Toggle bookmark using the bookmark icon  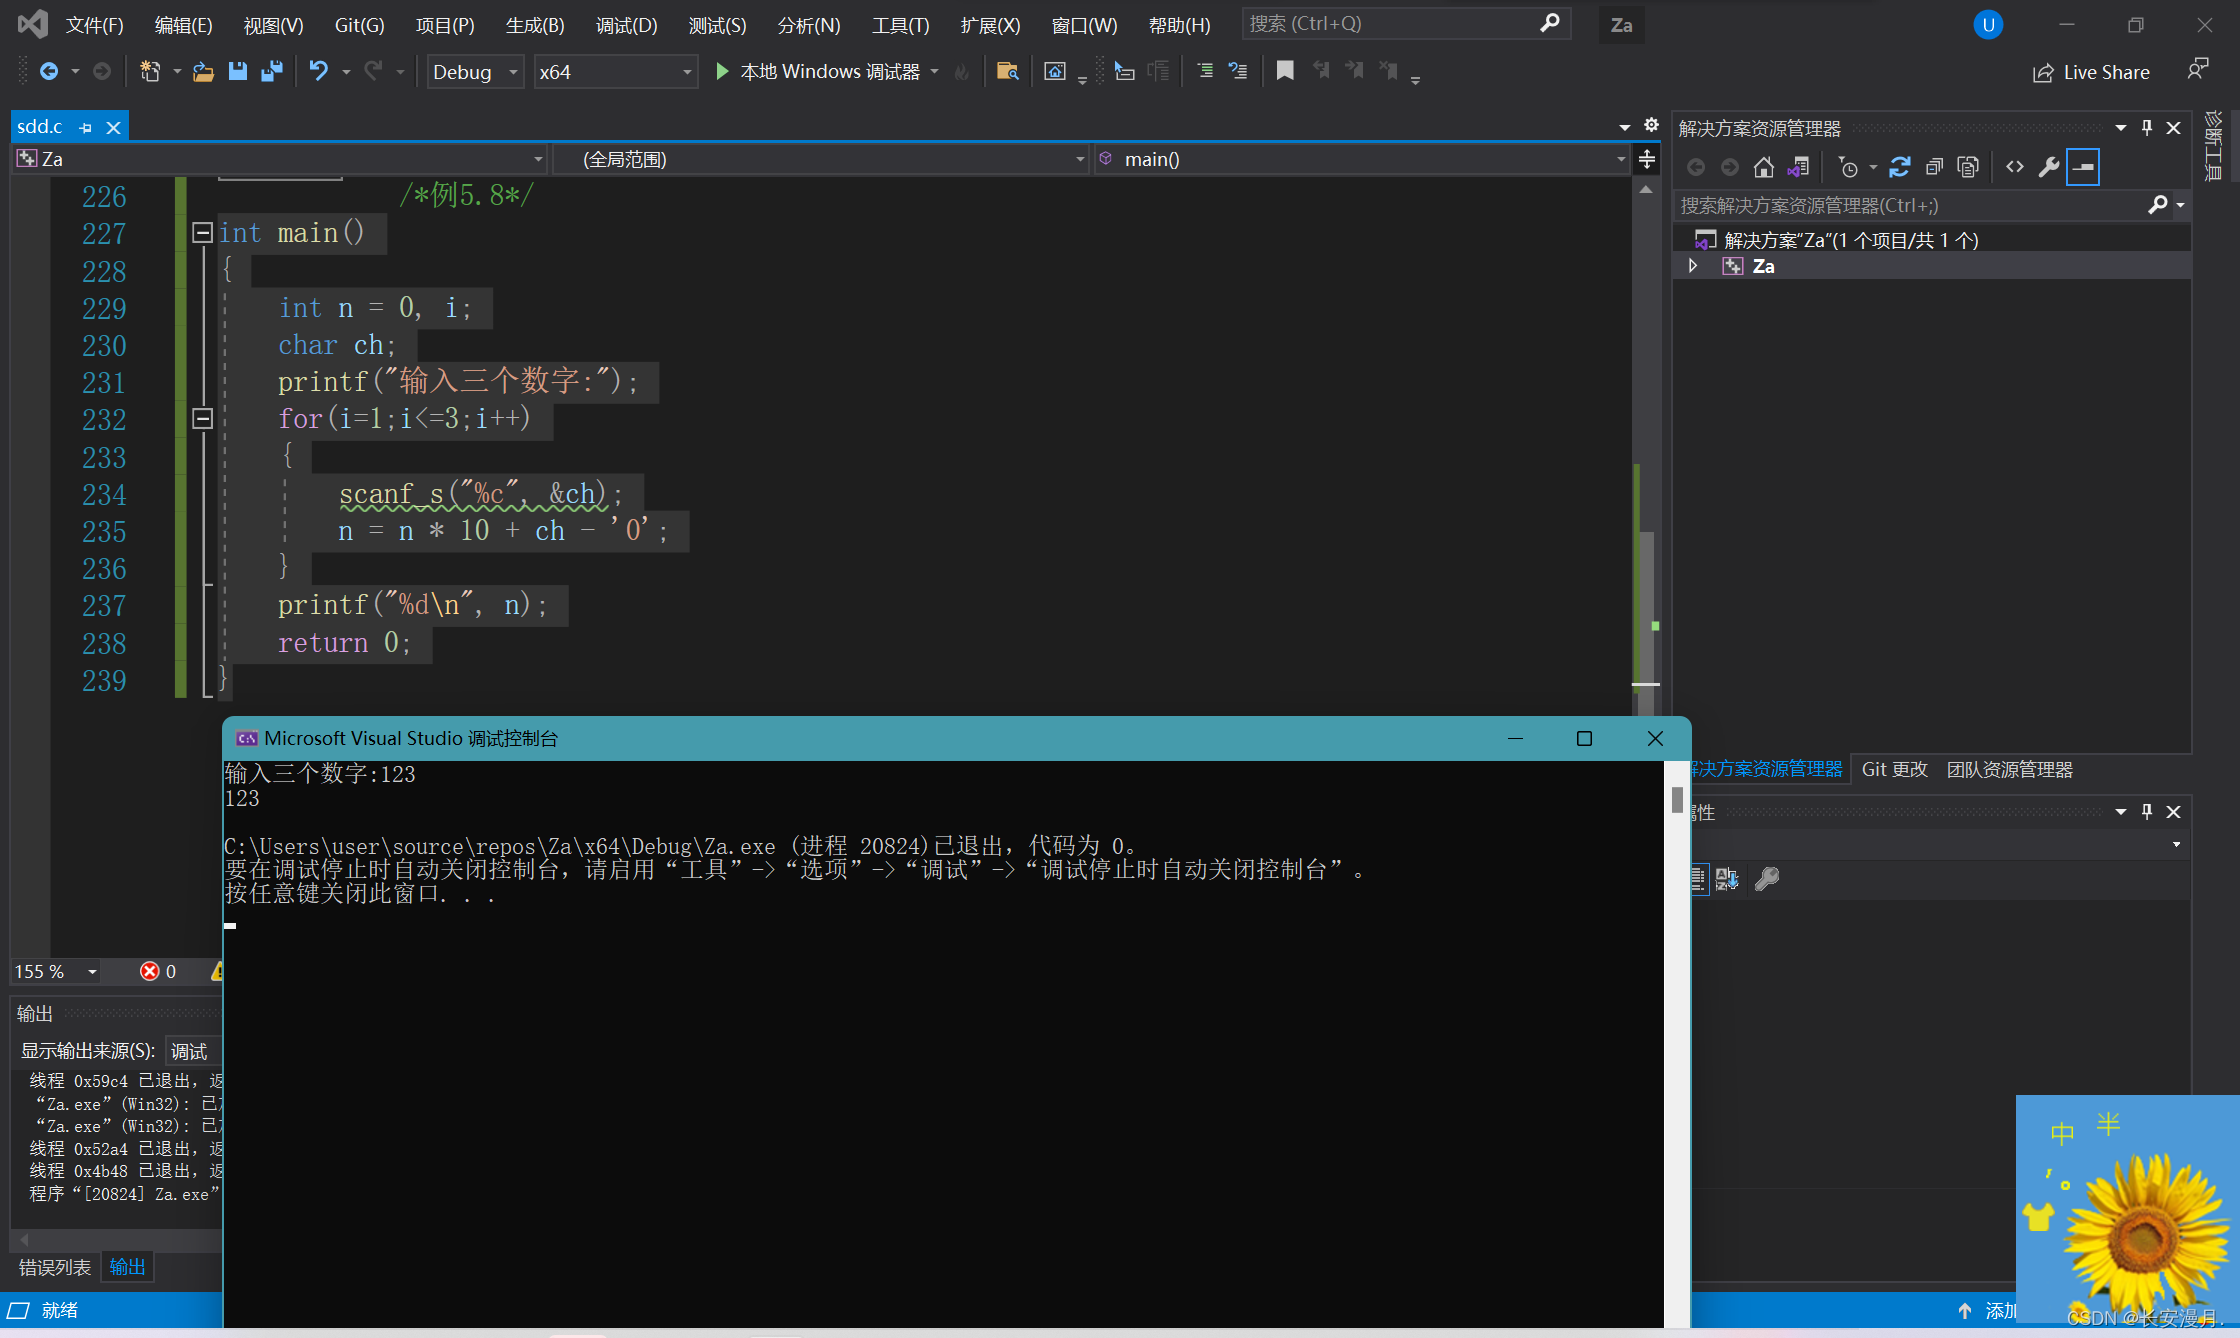tap(1285, 71)
